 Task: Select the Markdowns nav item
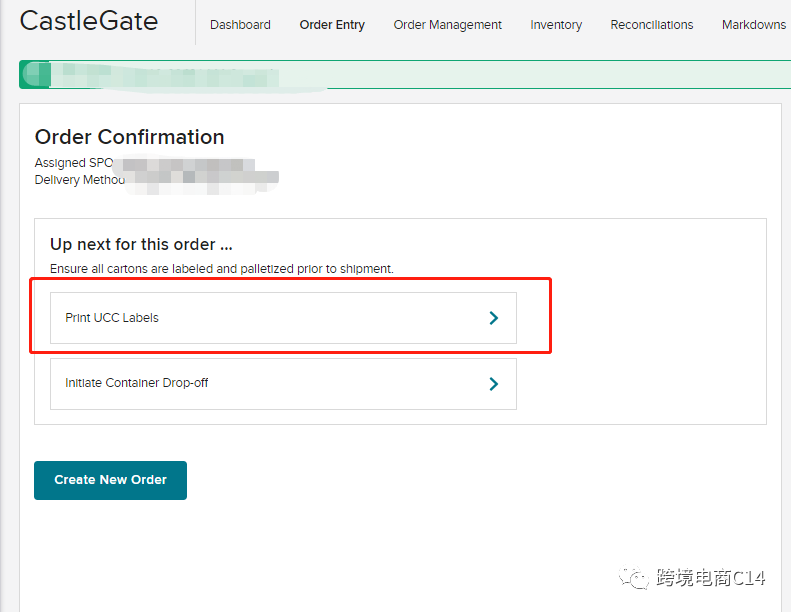754,25
